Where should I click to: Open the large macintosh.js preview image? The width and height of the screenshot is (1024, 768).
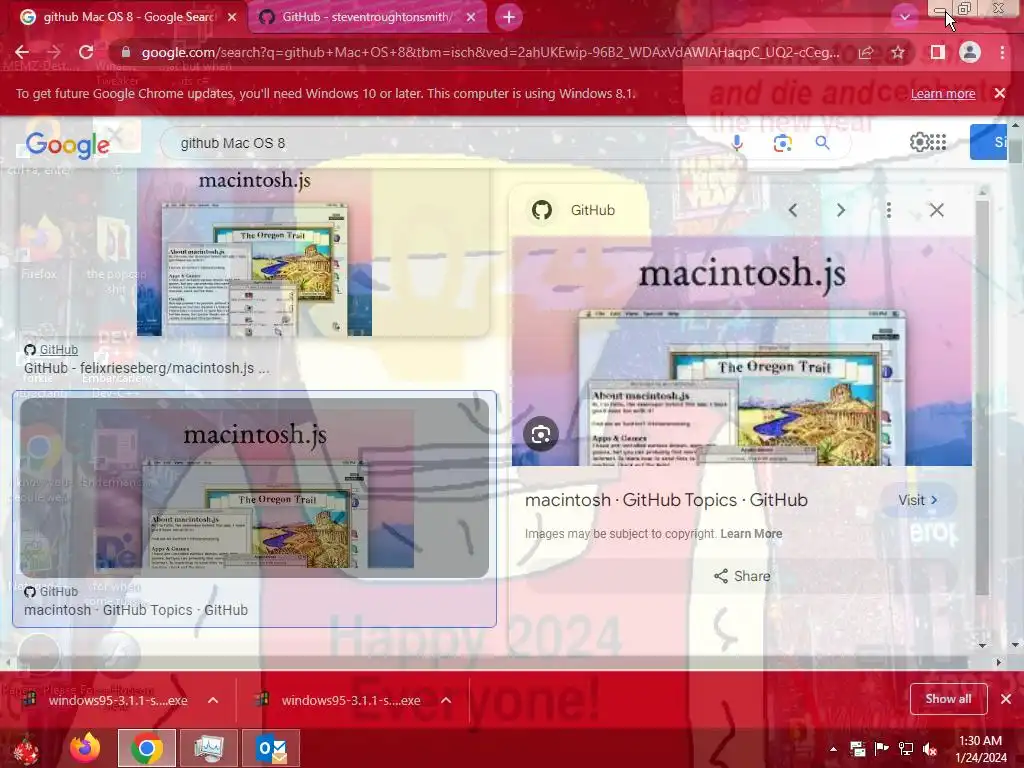pyautogui.click(x=742, y=351)
